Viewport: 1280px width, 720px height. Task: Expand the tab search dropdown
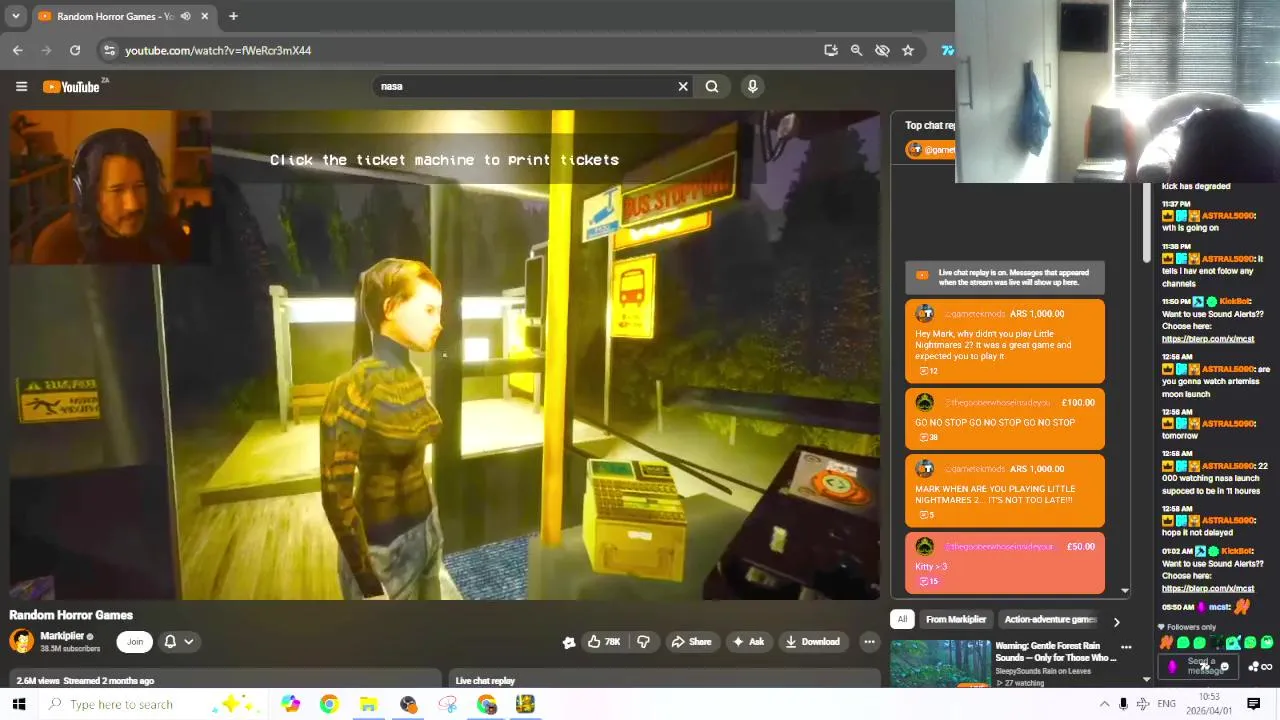[15, 16]
